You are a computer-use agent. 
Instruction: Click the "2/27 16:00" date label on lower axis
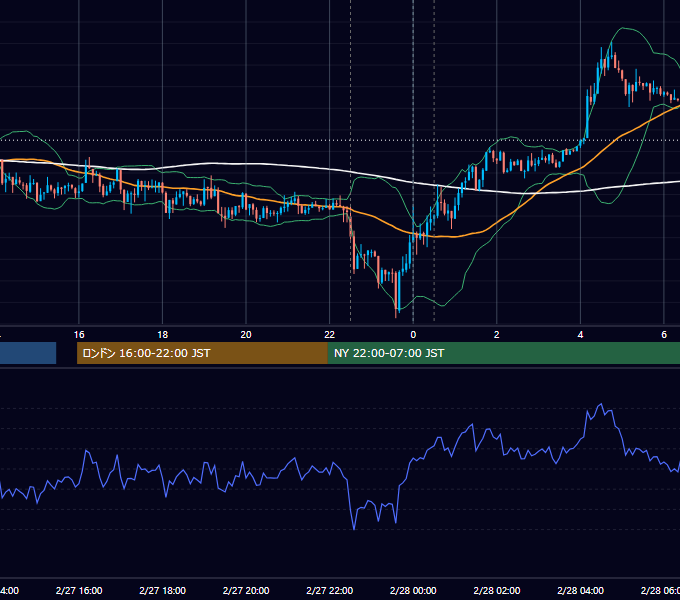pyautogui.click(x=79, y=590)
